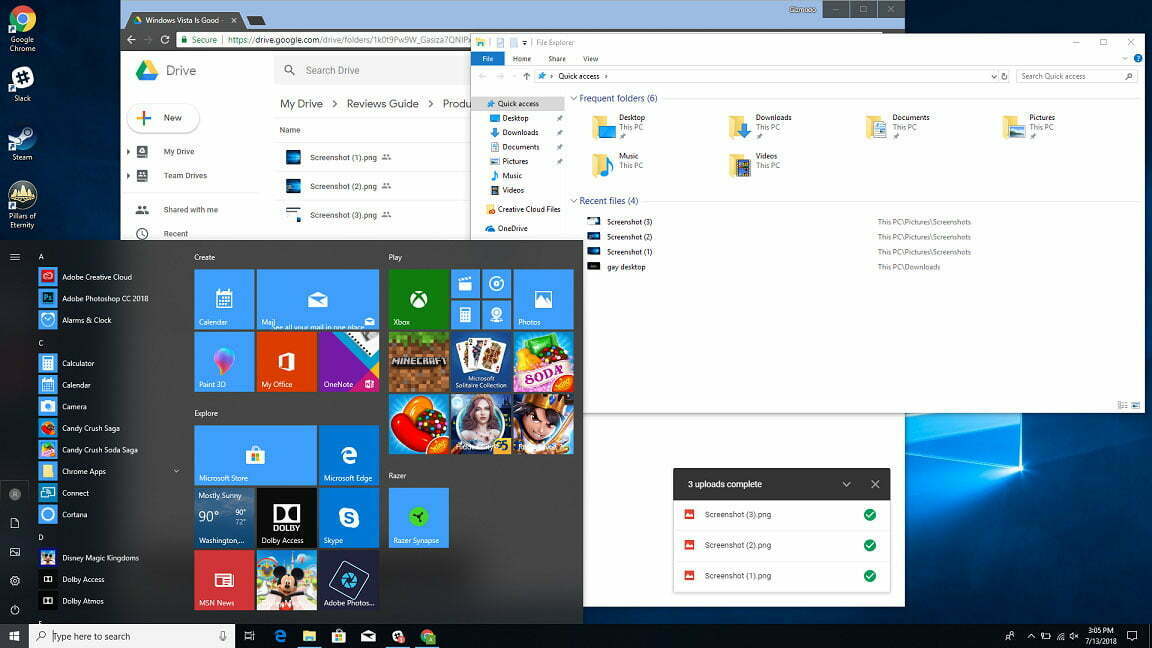Image resolution: width=1152 pixels, height=648 pixels.
Task: Open the Steam desktop shortcut
Action: pos(22,143)
